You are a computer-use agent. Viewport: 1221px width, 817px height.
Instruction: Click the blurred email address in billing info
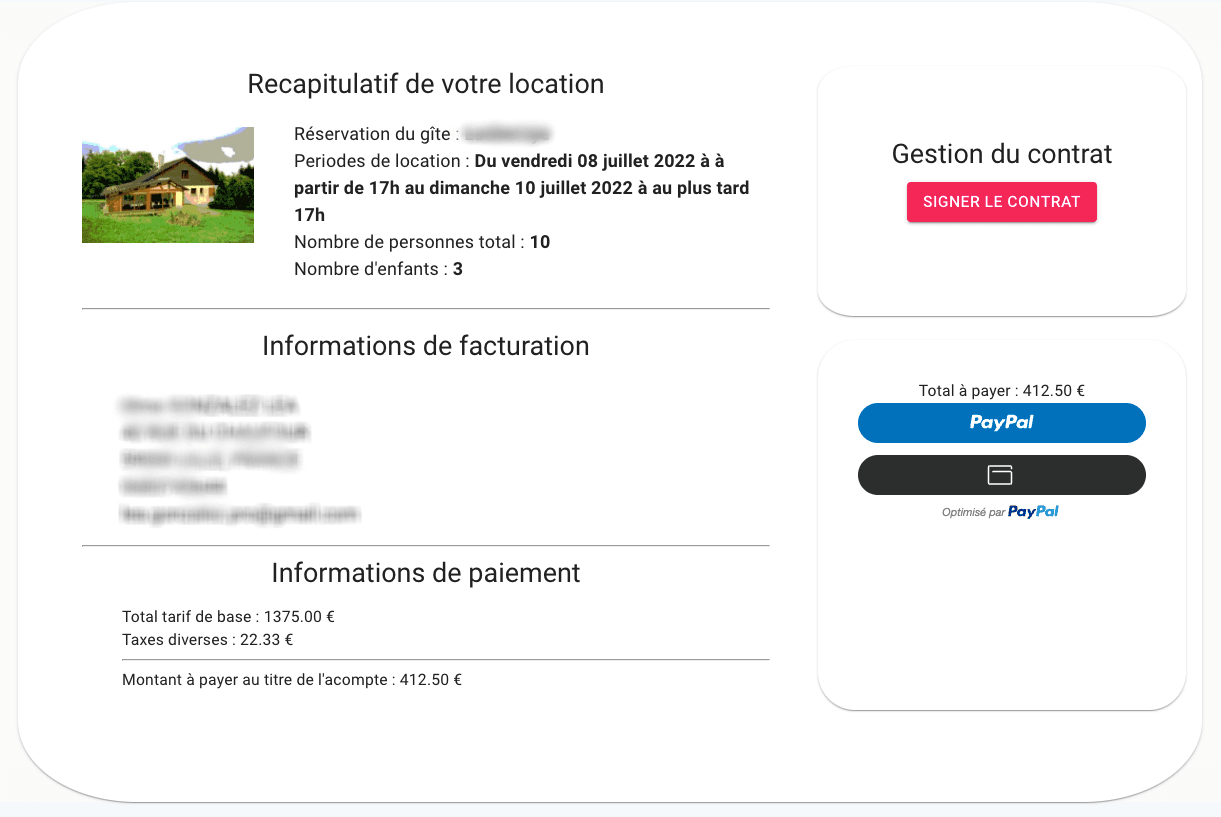[x=239, y=515]
